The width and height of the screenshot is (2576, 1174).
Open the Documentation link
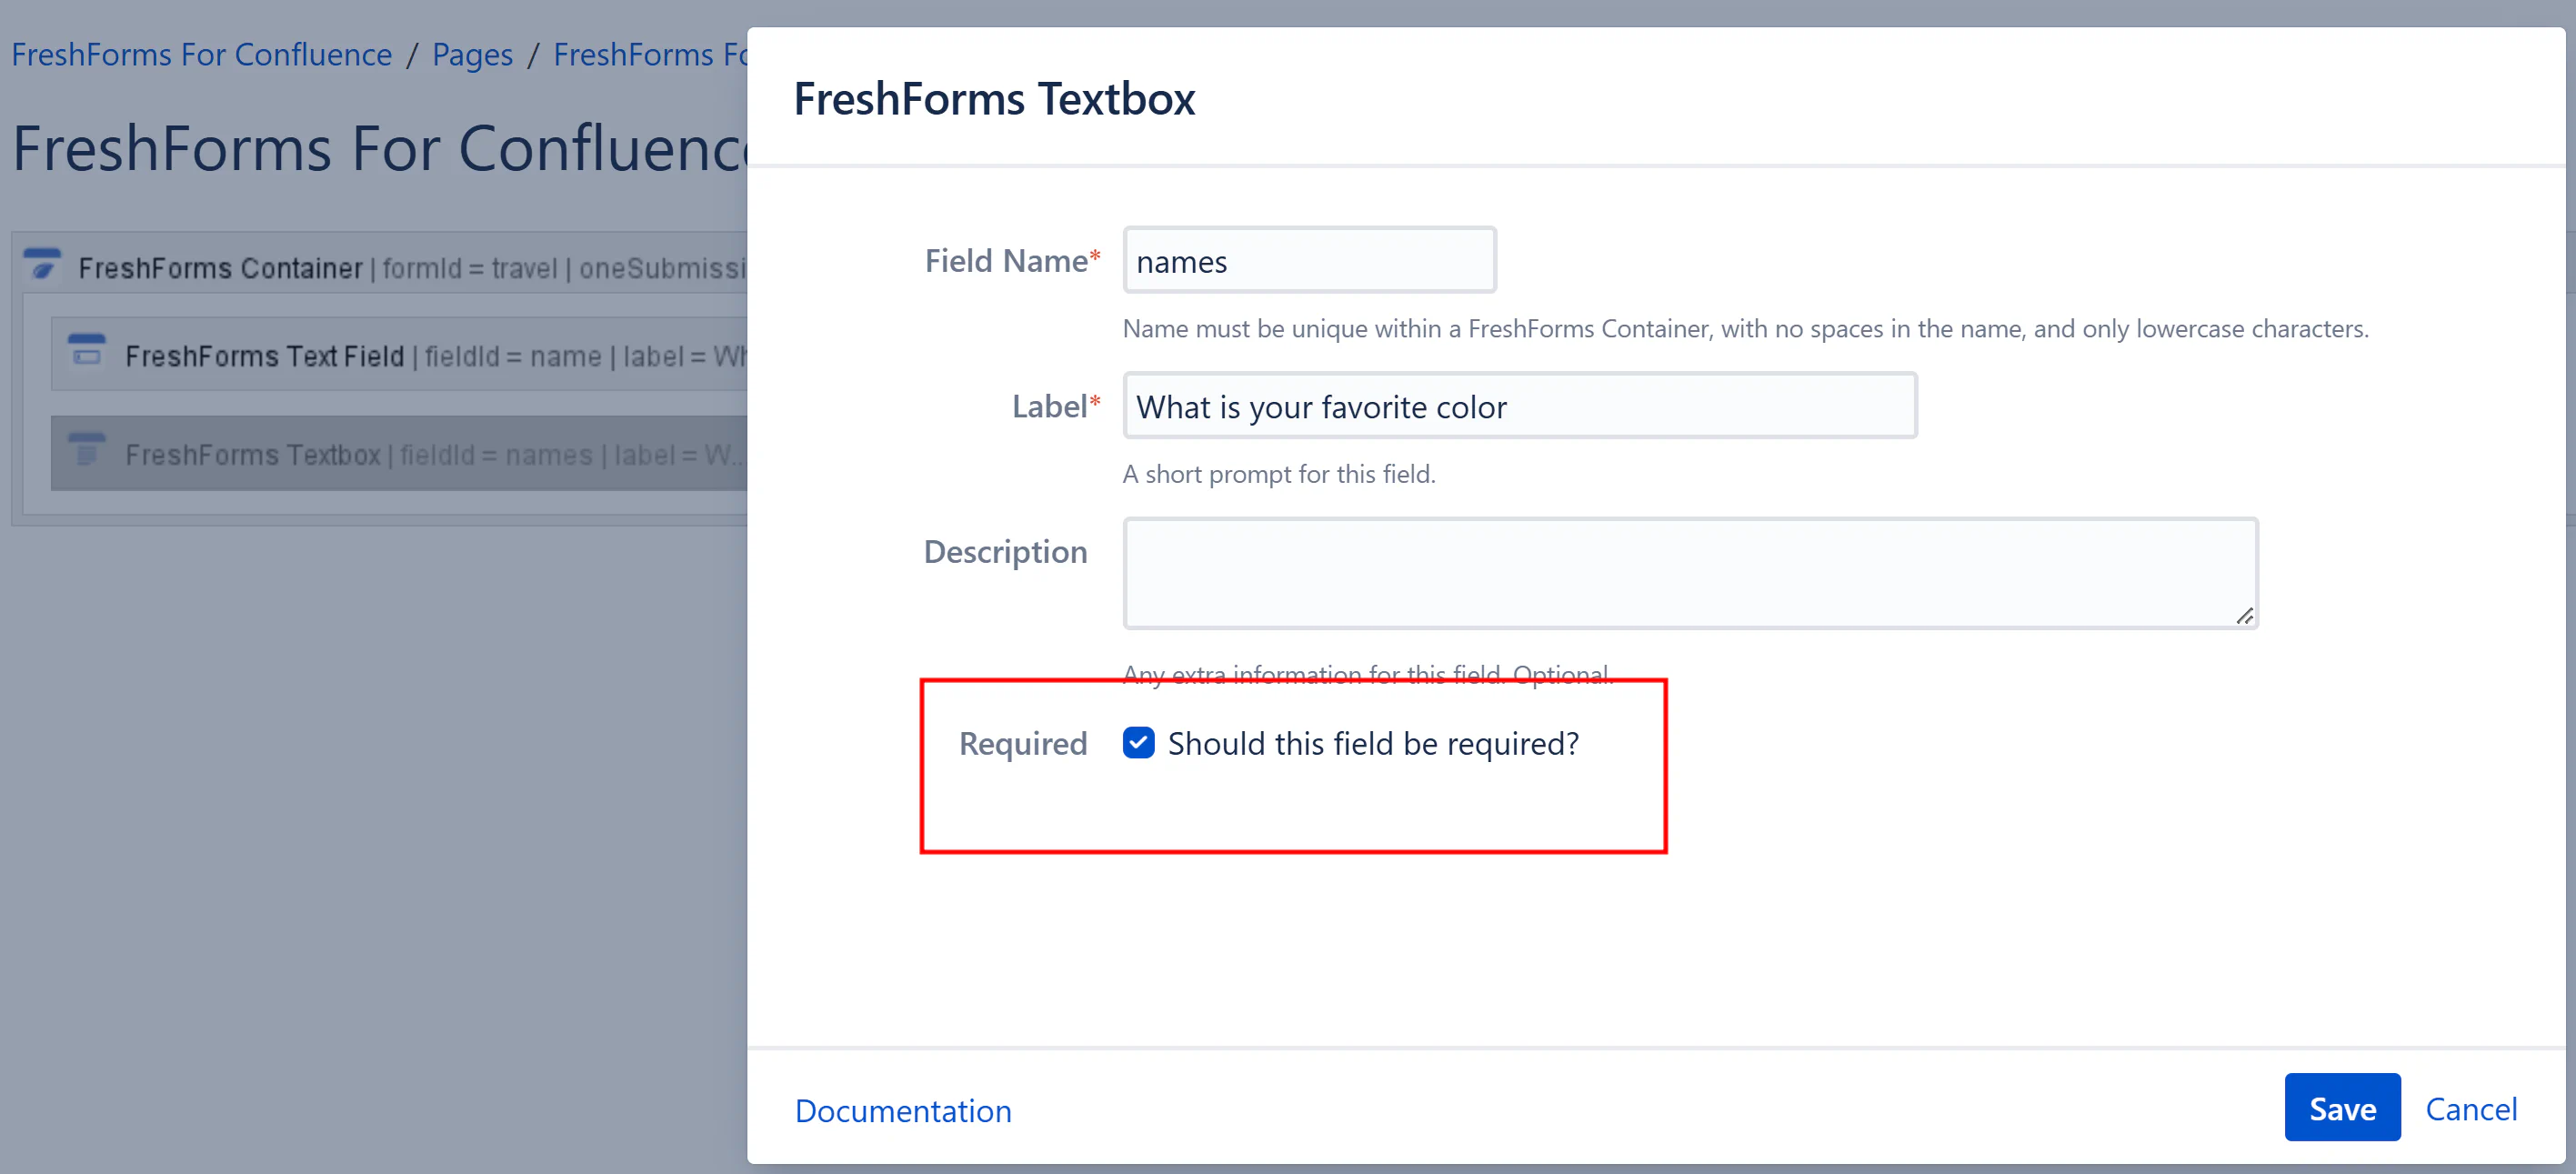click(902, 1110)
